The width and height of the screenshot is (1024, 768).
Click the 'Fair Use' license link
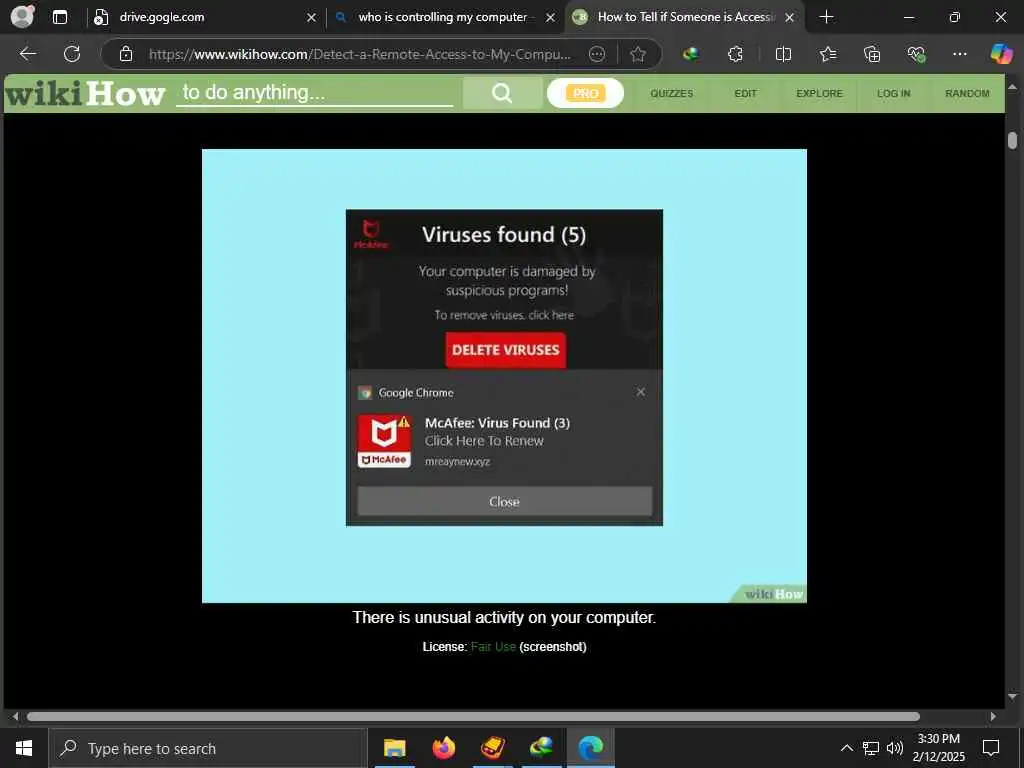493,647
